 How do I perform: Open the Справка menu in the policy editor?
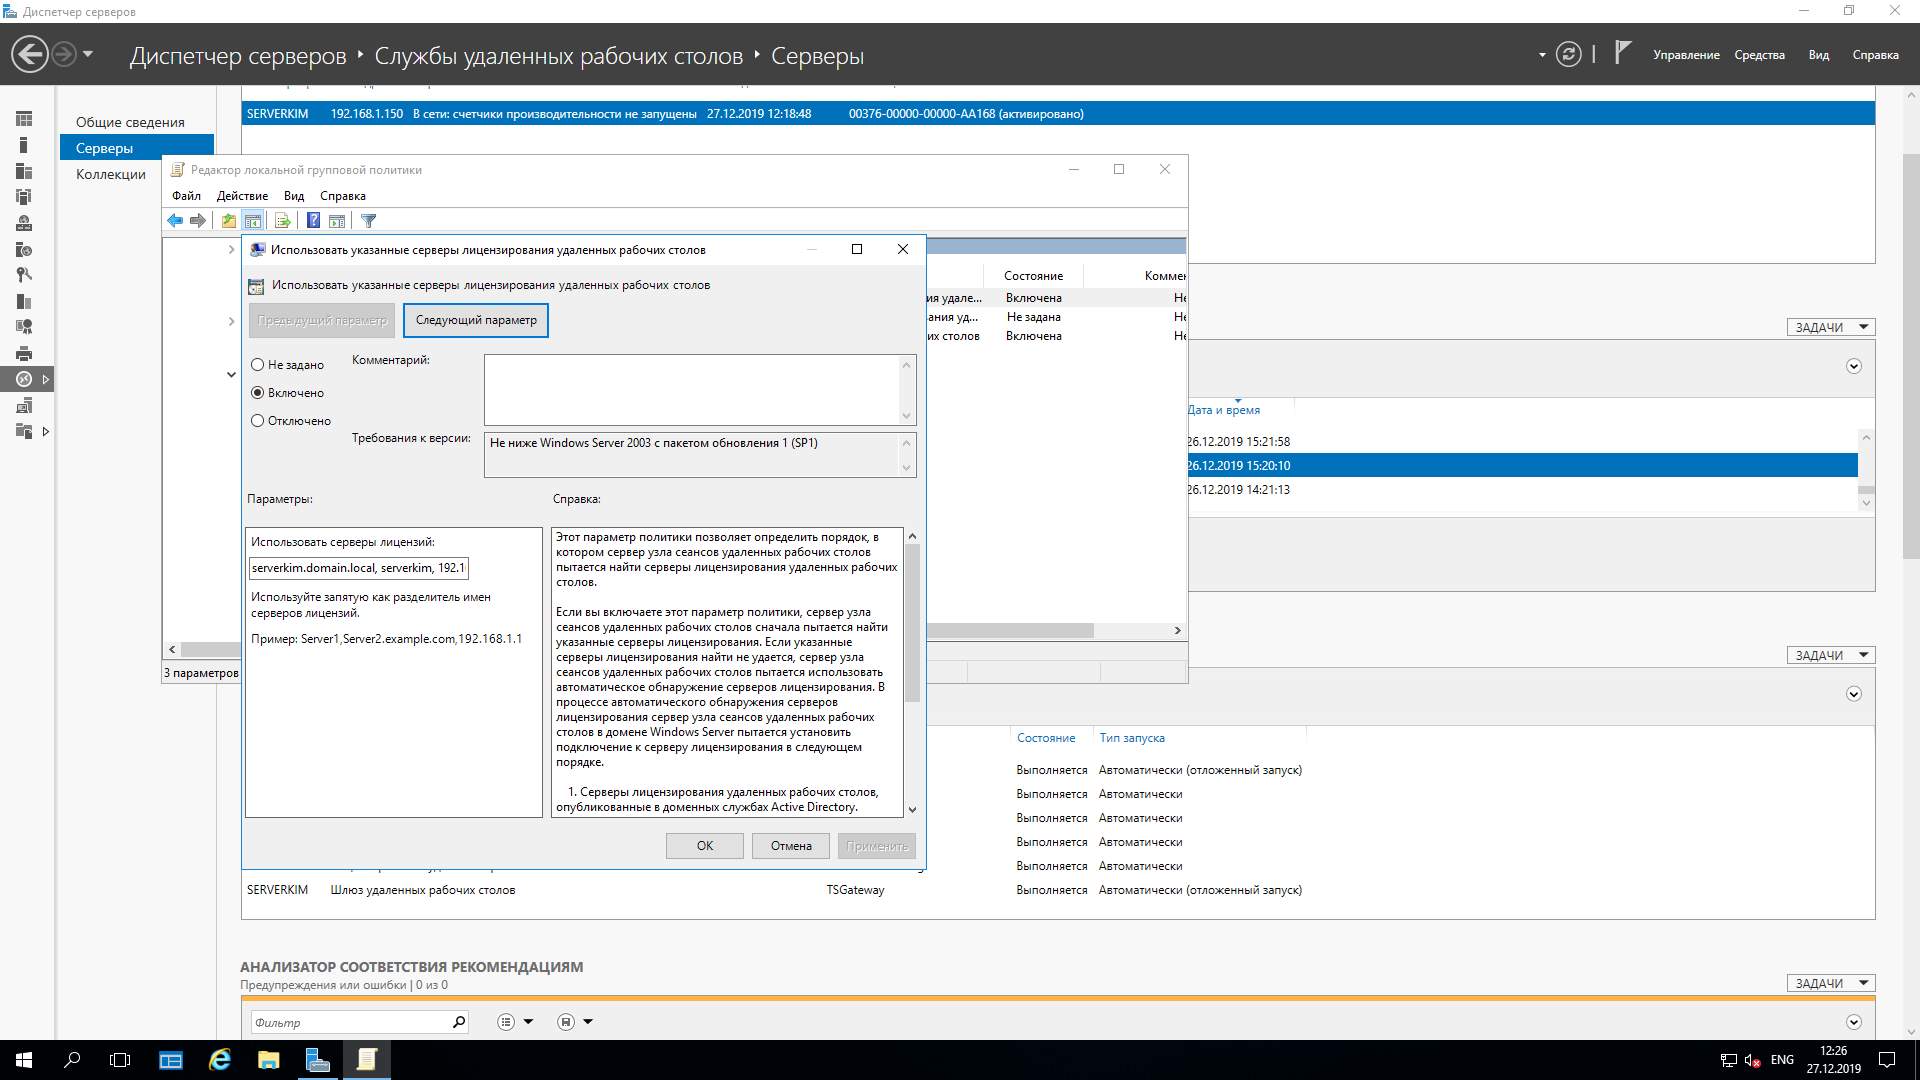[x=342, y=196]
